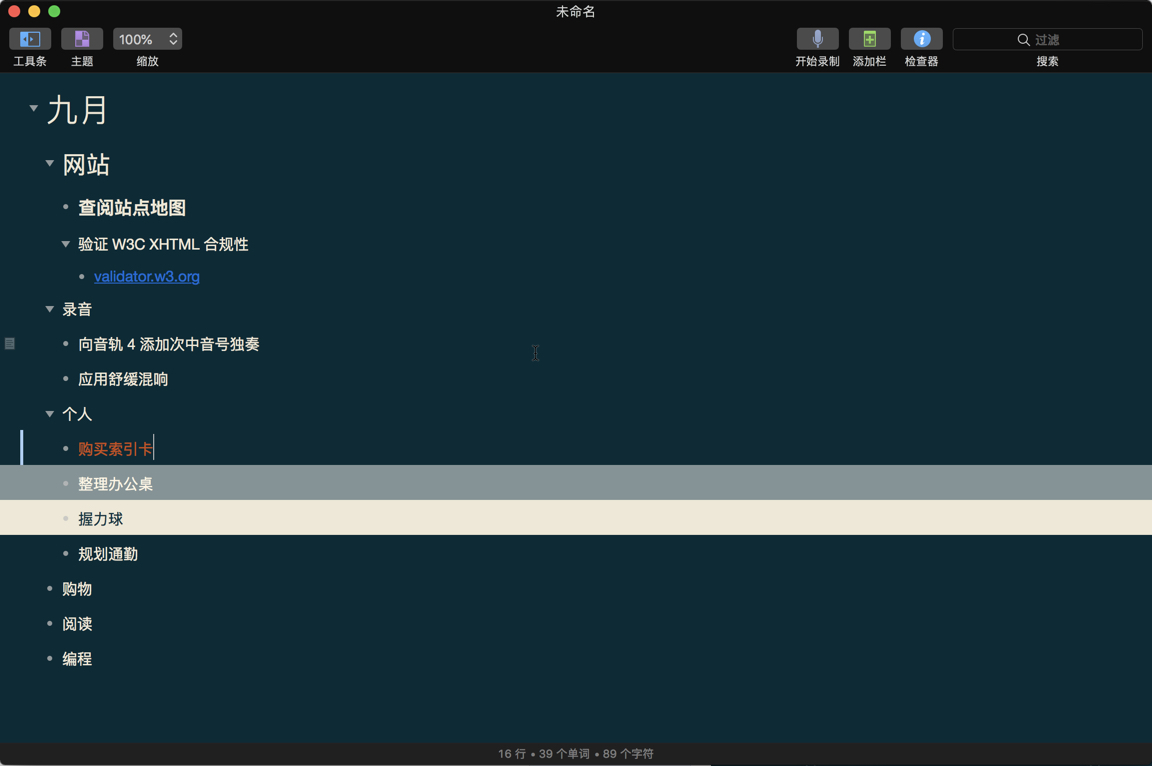
Task: Increase zoom with the 缩放 stepper arrows
Action: pos(172,33)
